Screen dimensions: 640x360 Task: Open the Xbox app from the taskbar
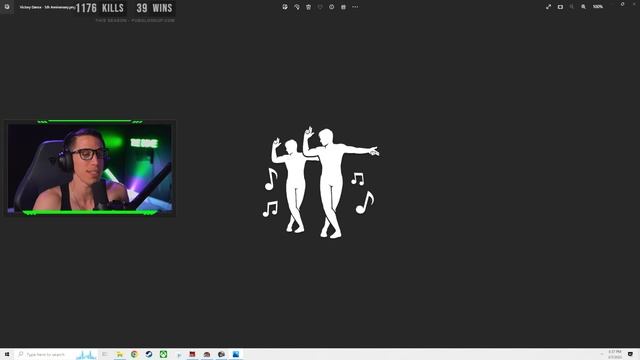point(163,354)
